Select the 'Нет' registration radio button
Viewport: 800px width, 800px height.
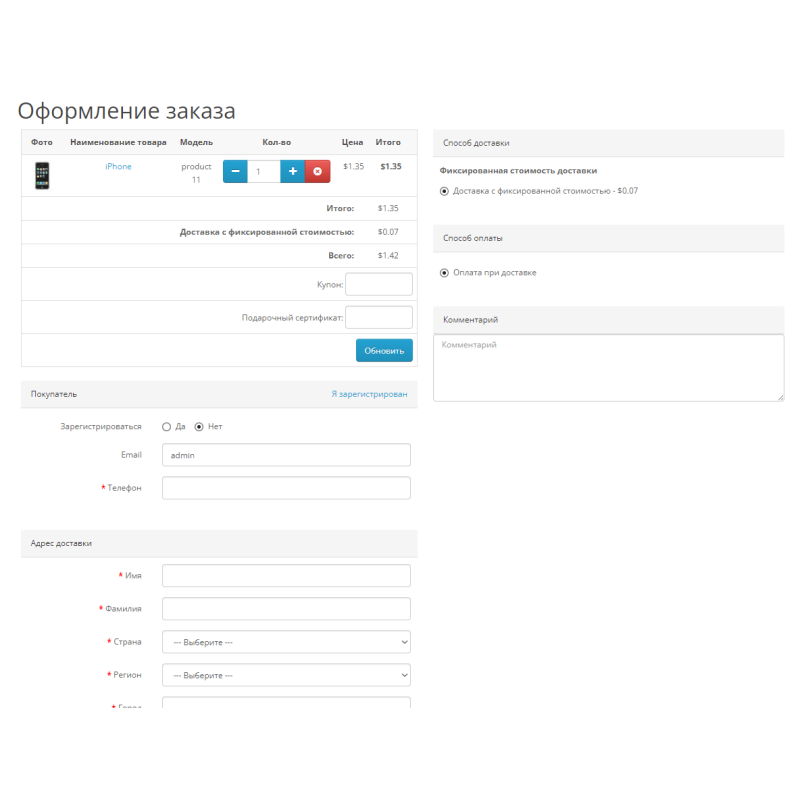point(199,427)
